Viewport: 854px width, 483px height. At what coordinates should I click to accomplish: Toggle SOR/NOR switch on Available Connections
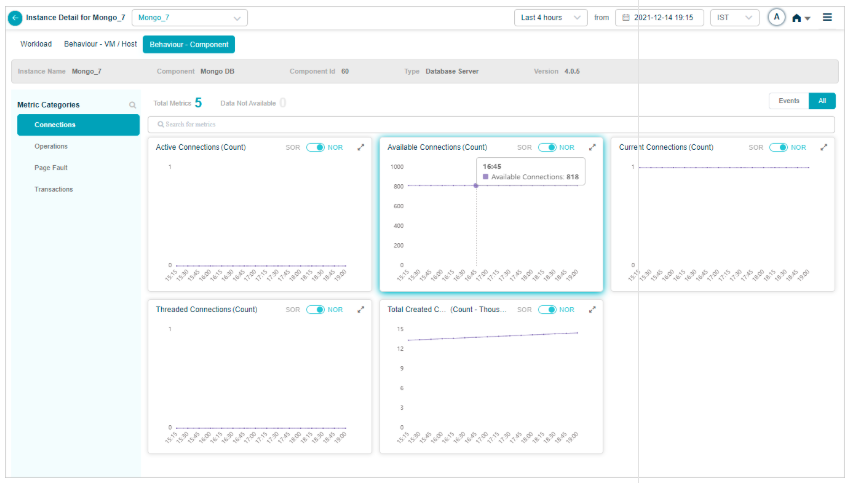(x=547, y=147)
